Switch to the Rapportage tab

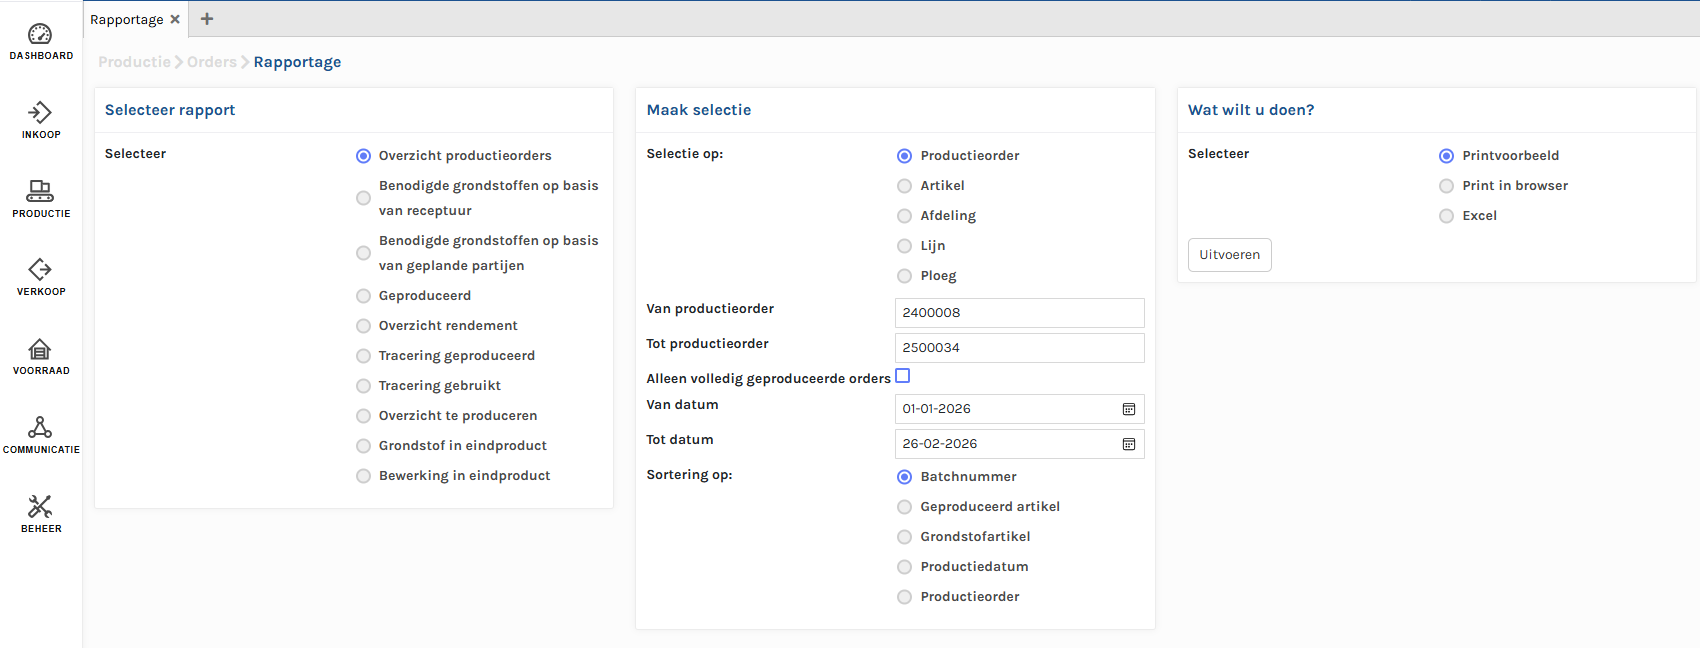click(127, 19)
